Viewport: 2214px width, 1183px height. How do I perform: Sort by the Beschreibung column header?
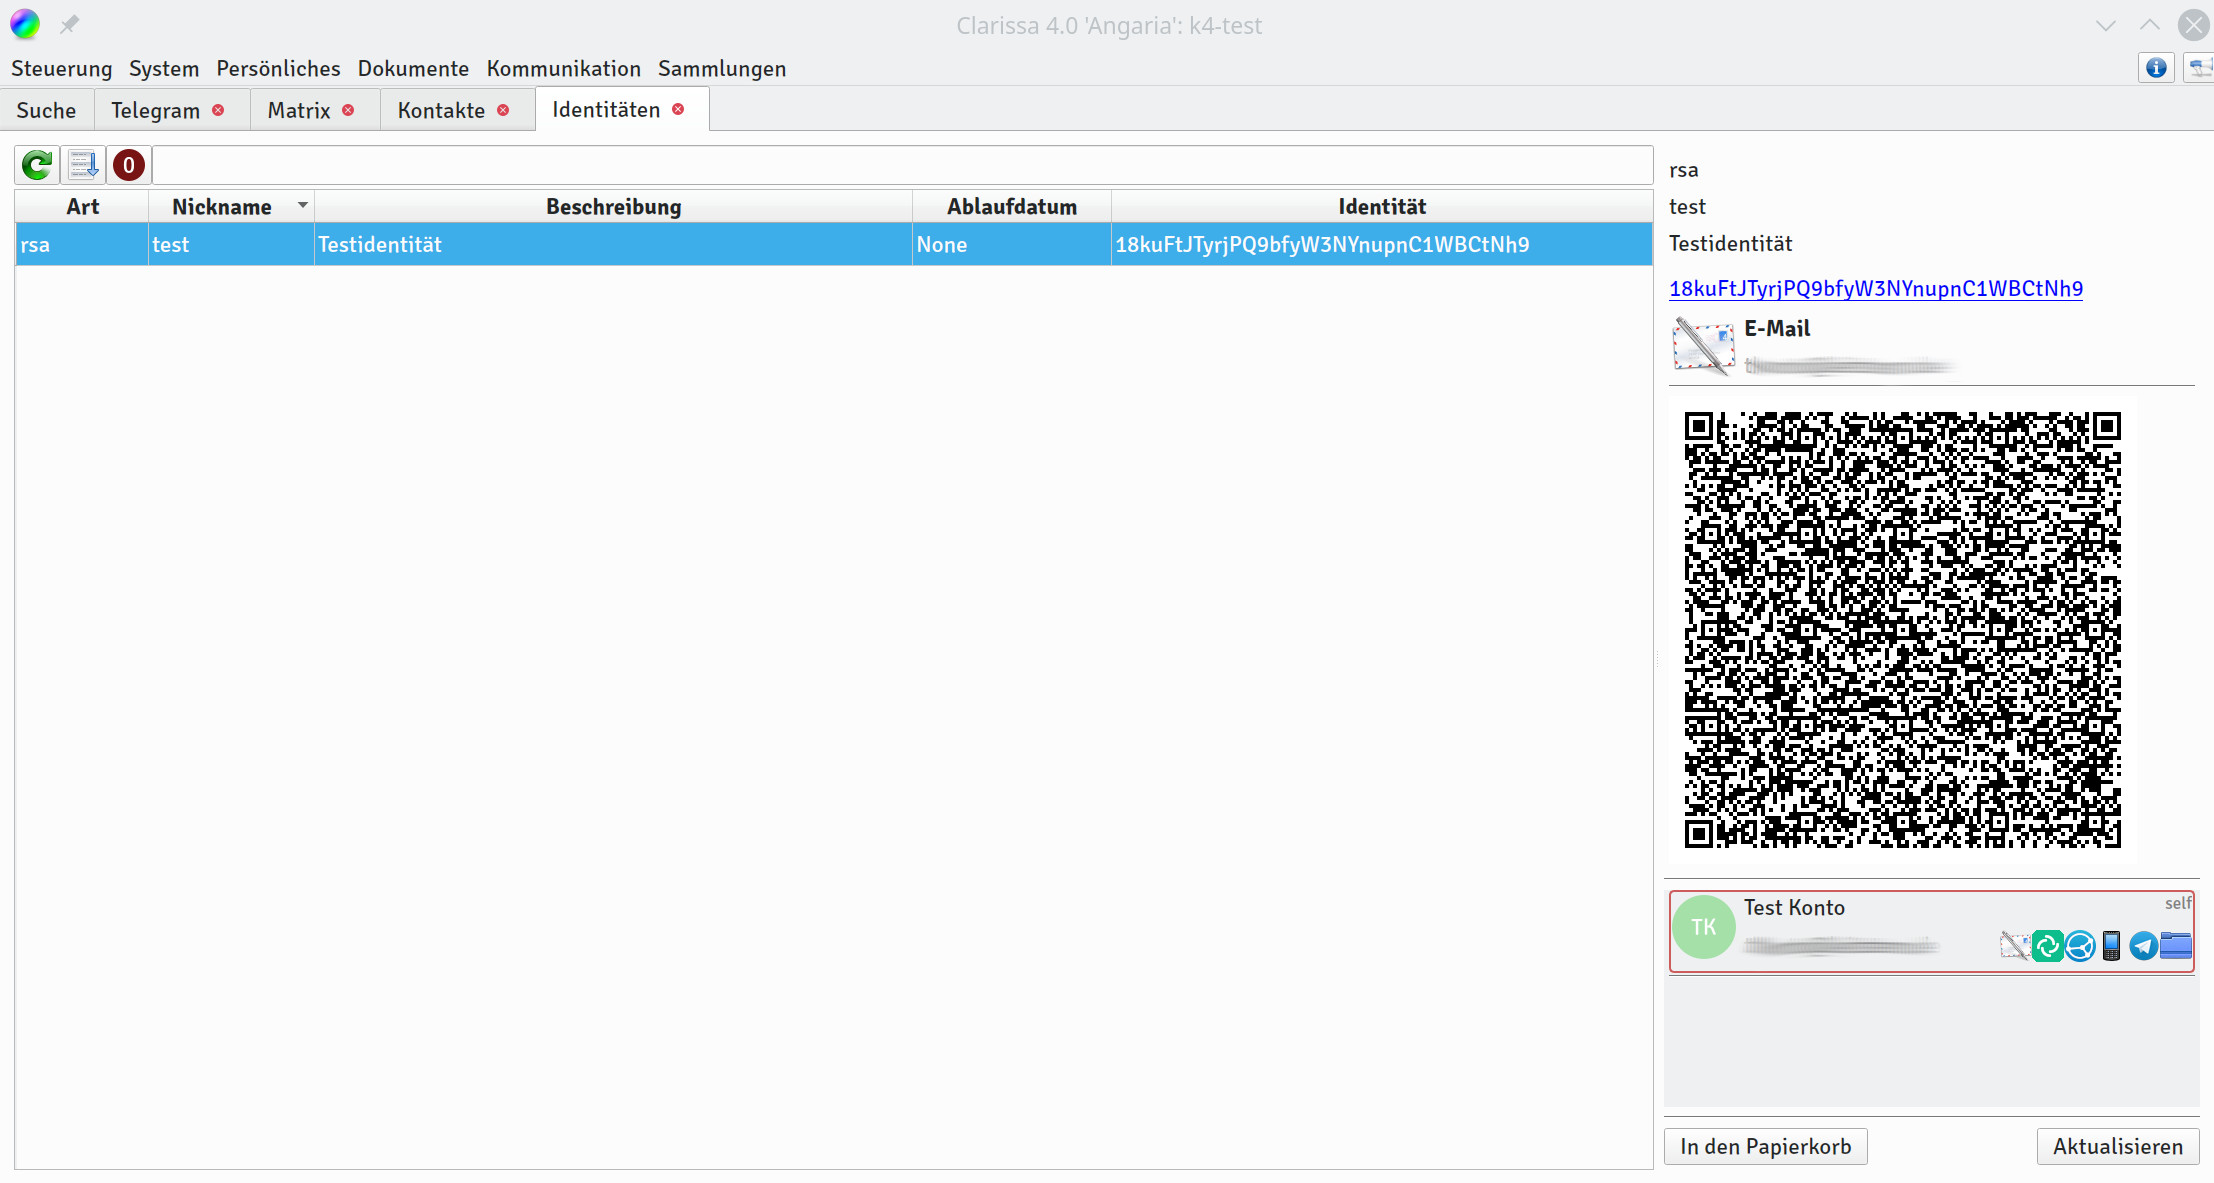[613, 206]
